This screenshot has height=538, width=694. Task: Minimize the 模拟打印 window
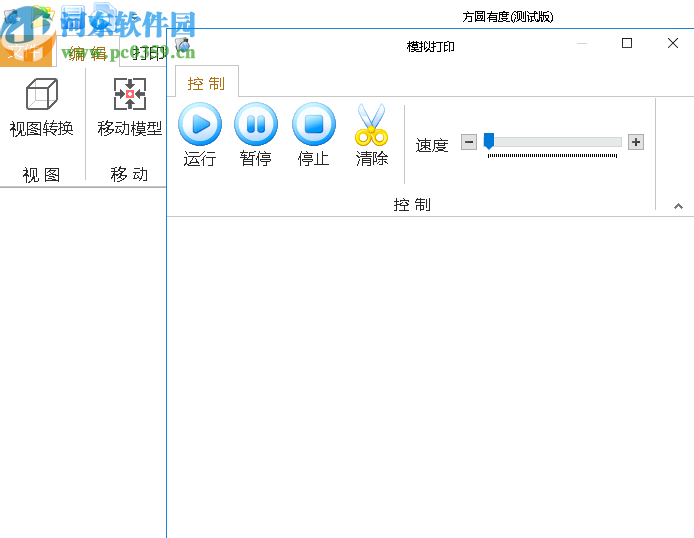(x=582, y=43)
